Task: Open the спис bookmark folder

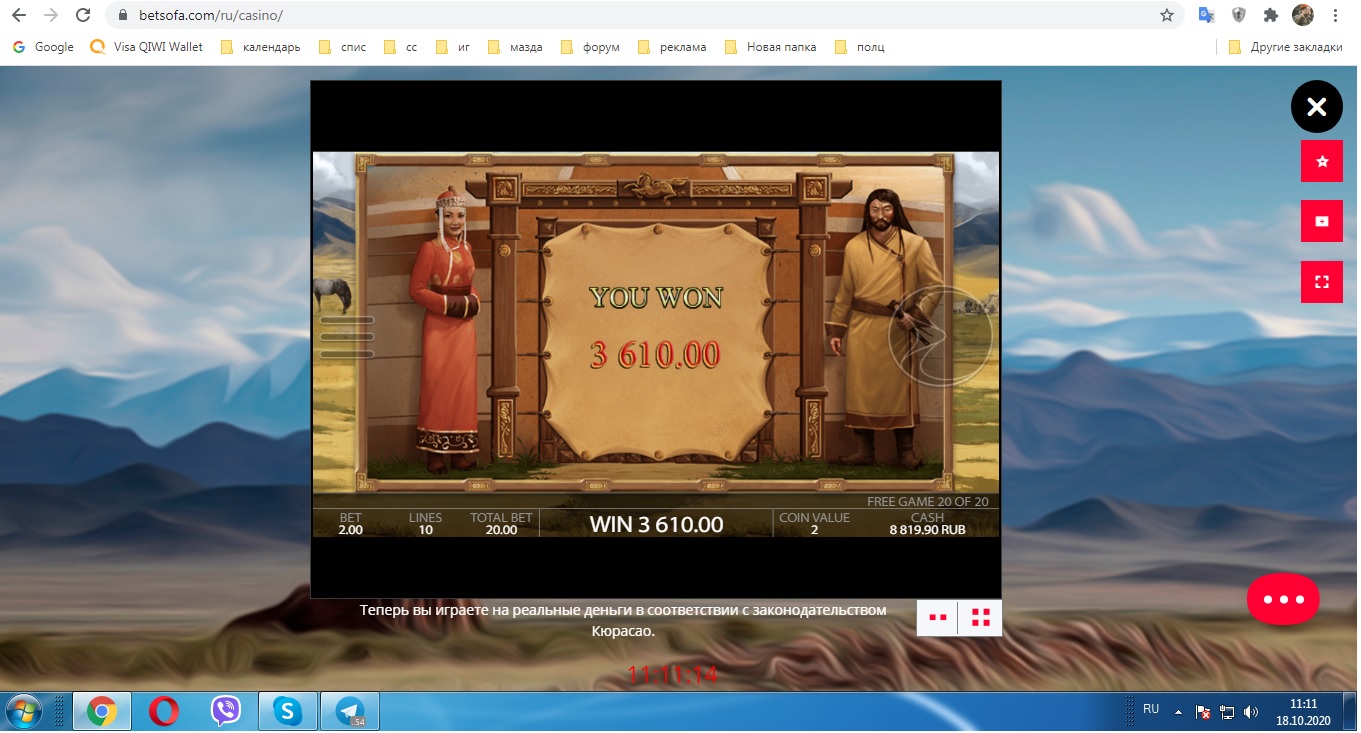Action: click(x=343, y=47)
